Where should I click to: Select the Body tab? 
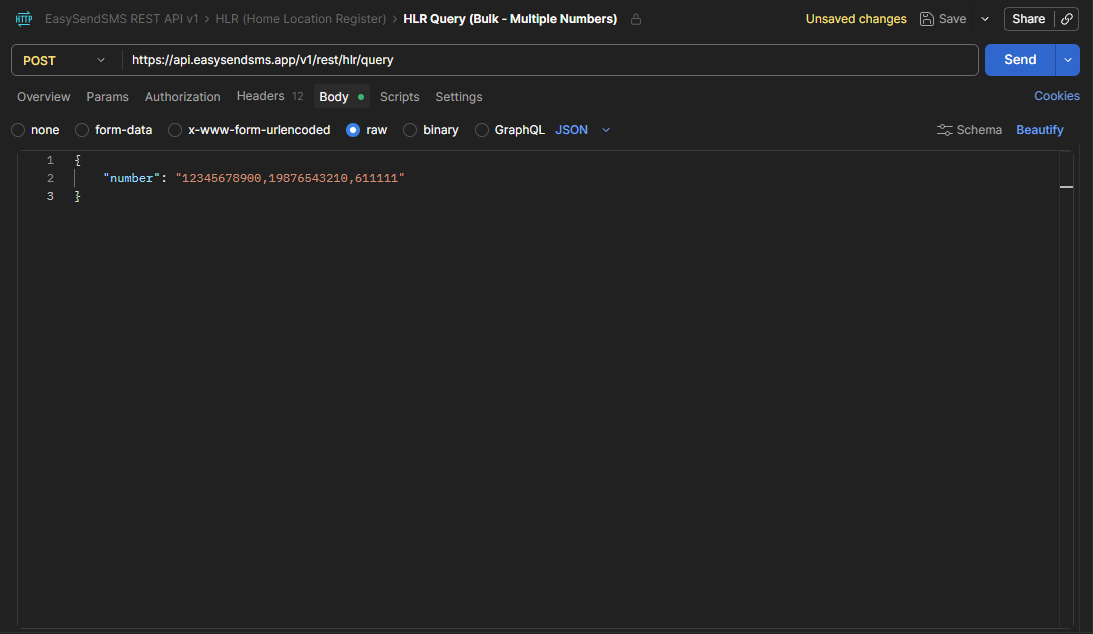coord(342,97)
